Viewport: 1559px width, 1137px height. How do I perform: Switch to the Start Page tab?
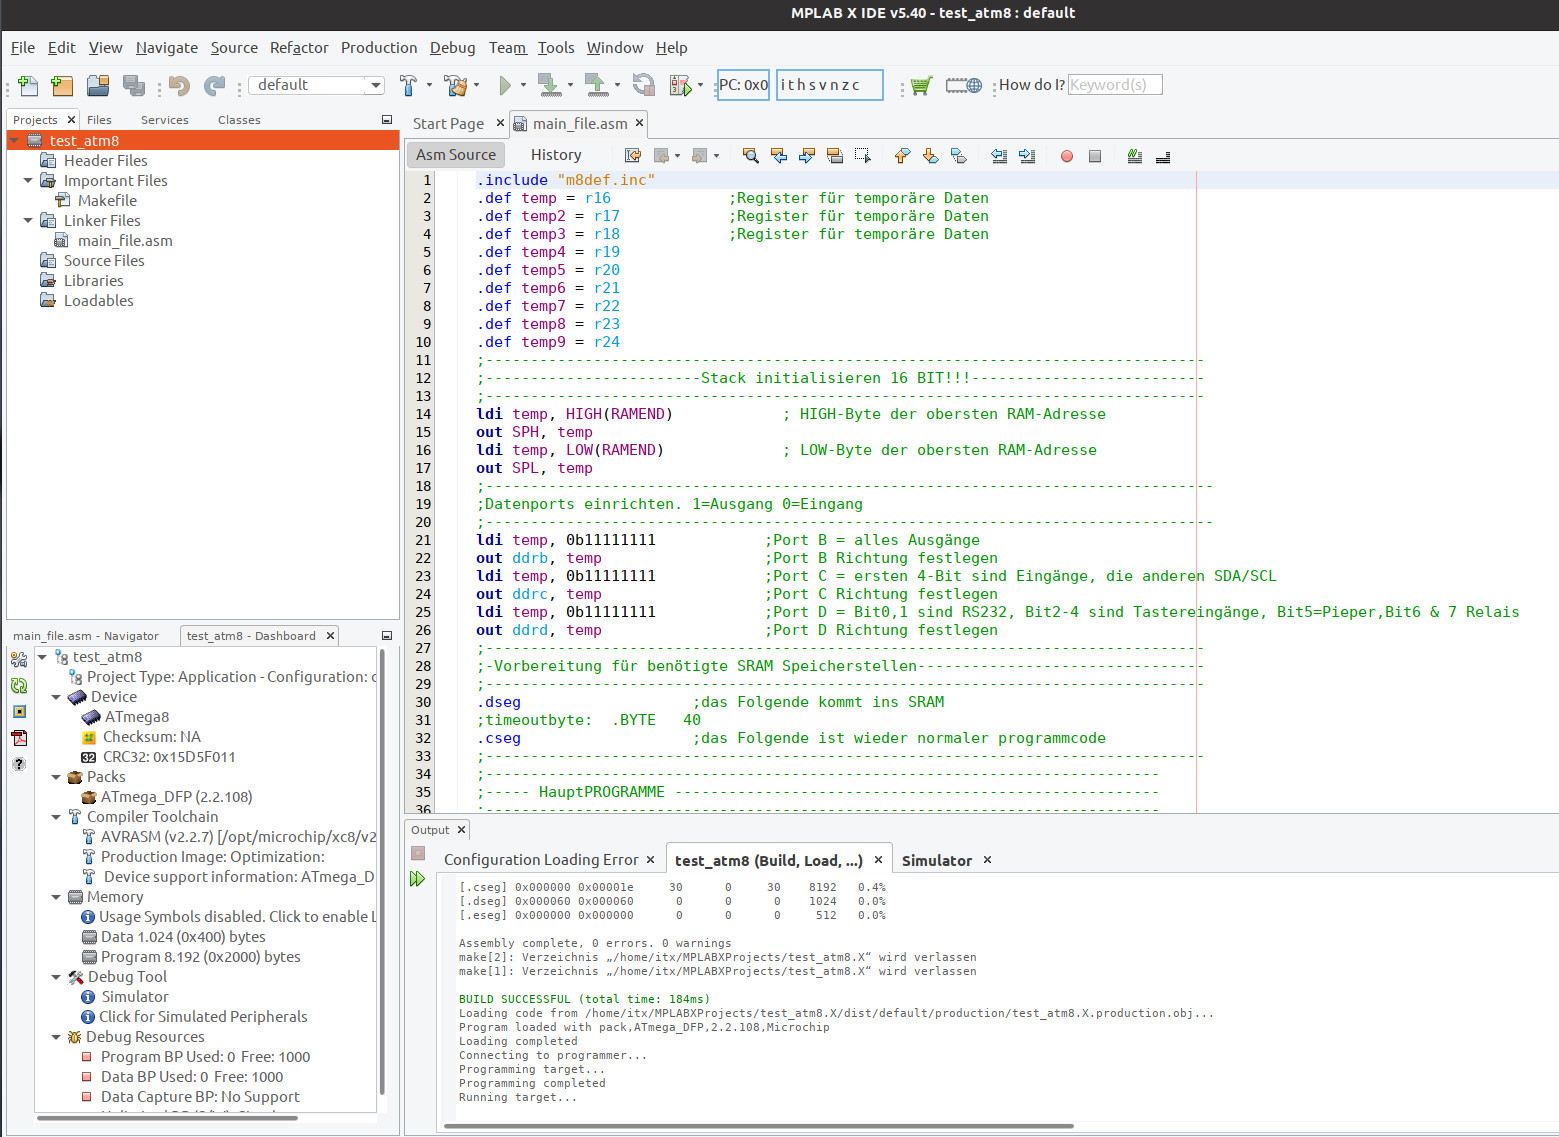[448, 124]
